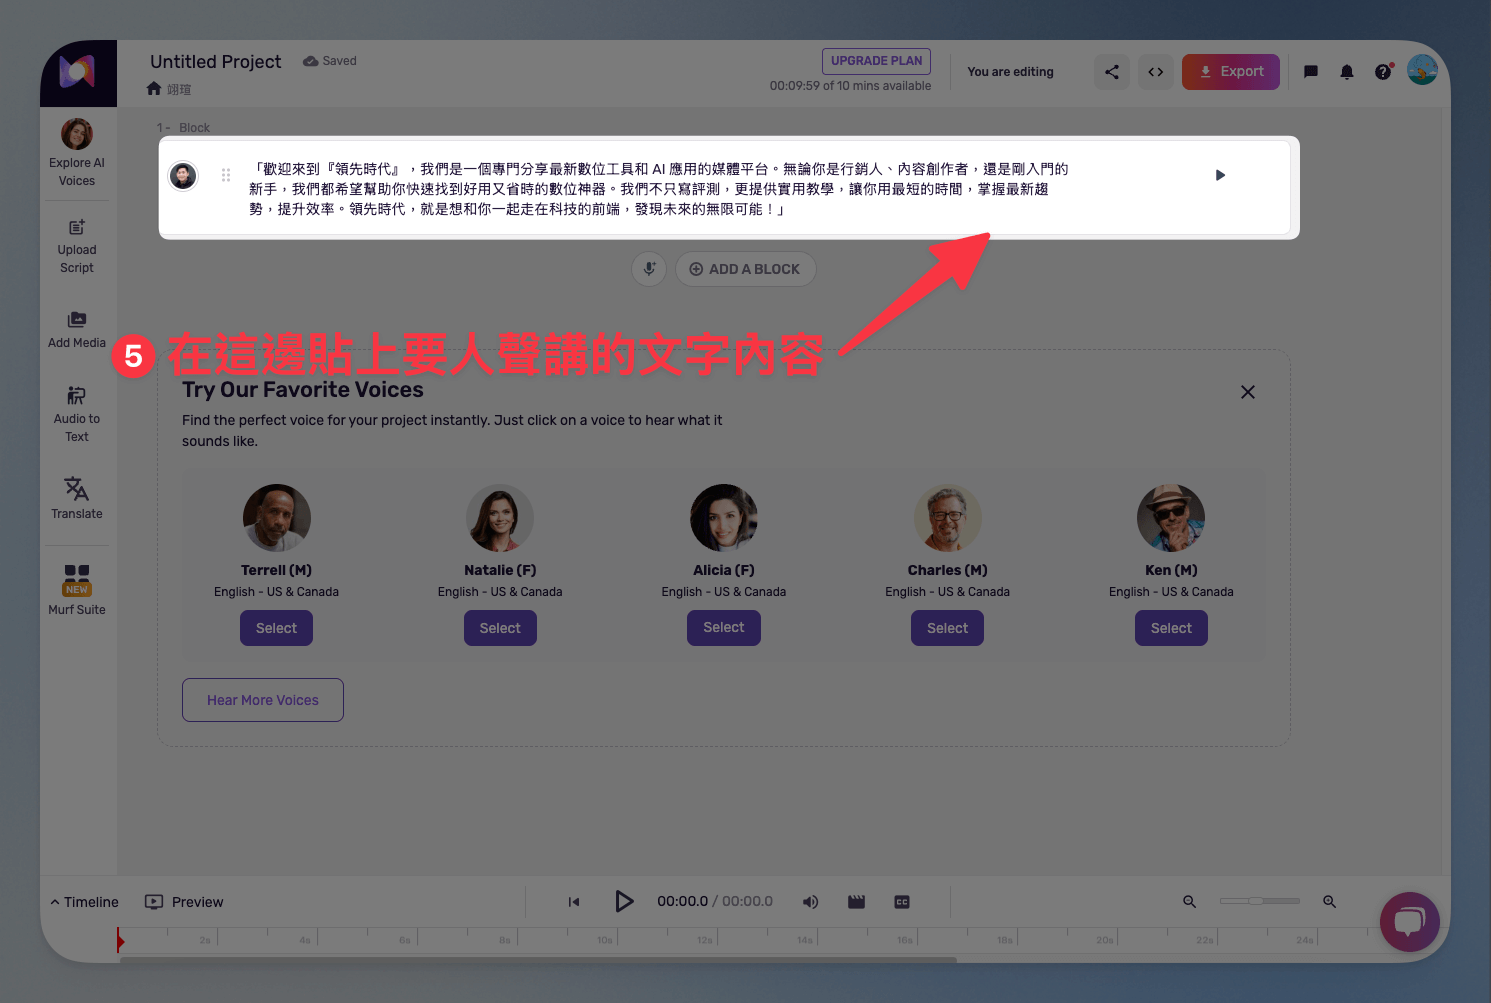Zoom in the timeline magnifier
The width and height of the screenshot is (1491, 1003).
1330,902
